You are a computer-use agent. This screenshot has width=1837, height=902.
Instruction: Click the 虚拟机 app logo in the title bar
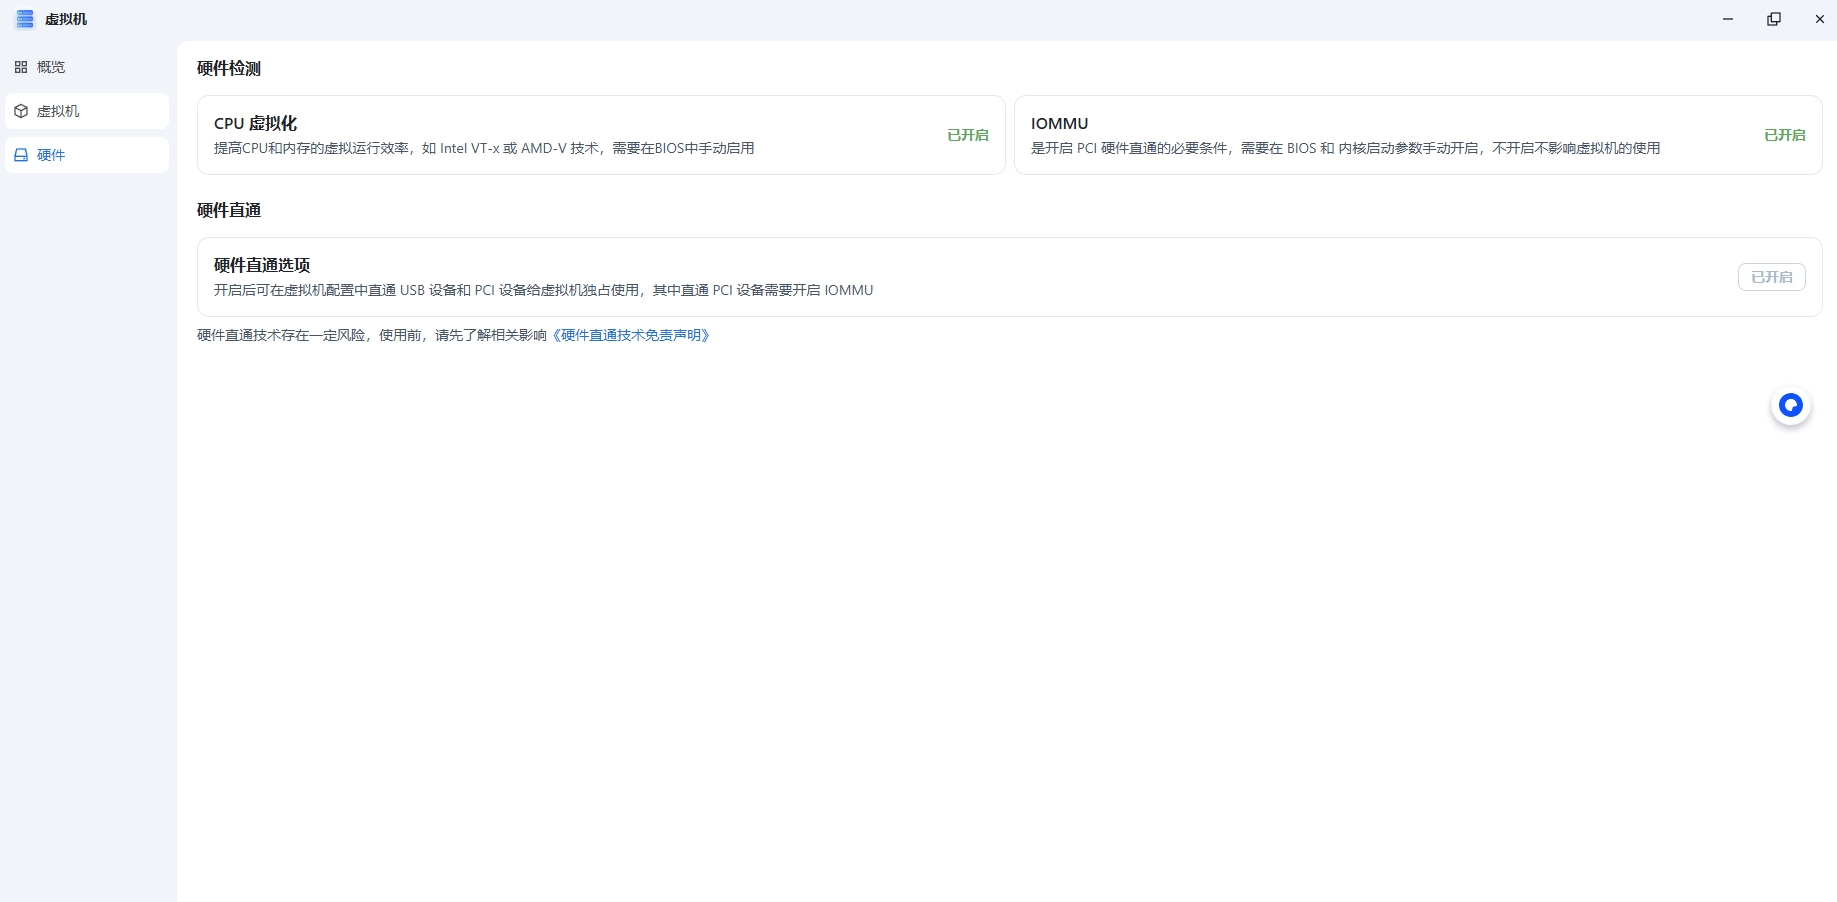click(24, 18)
